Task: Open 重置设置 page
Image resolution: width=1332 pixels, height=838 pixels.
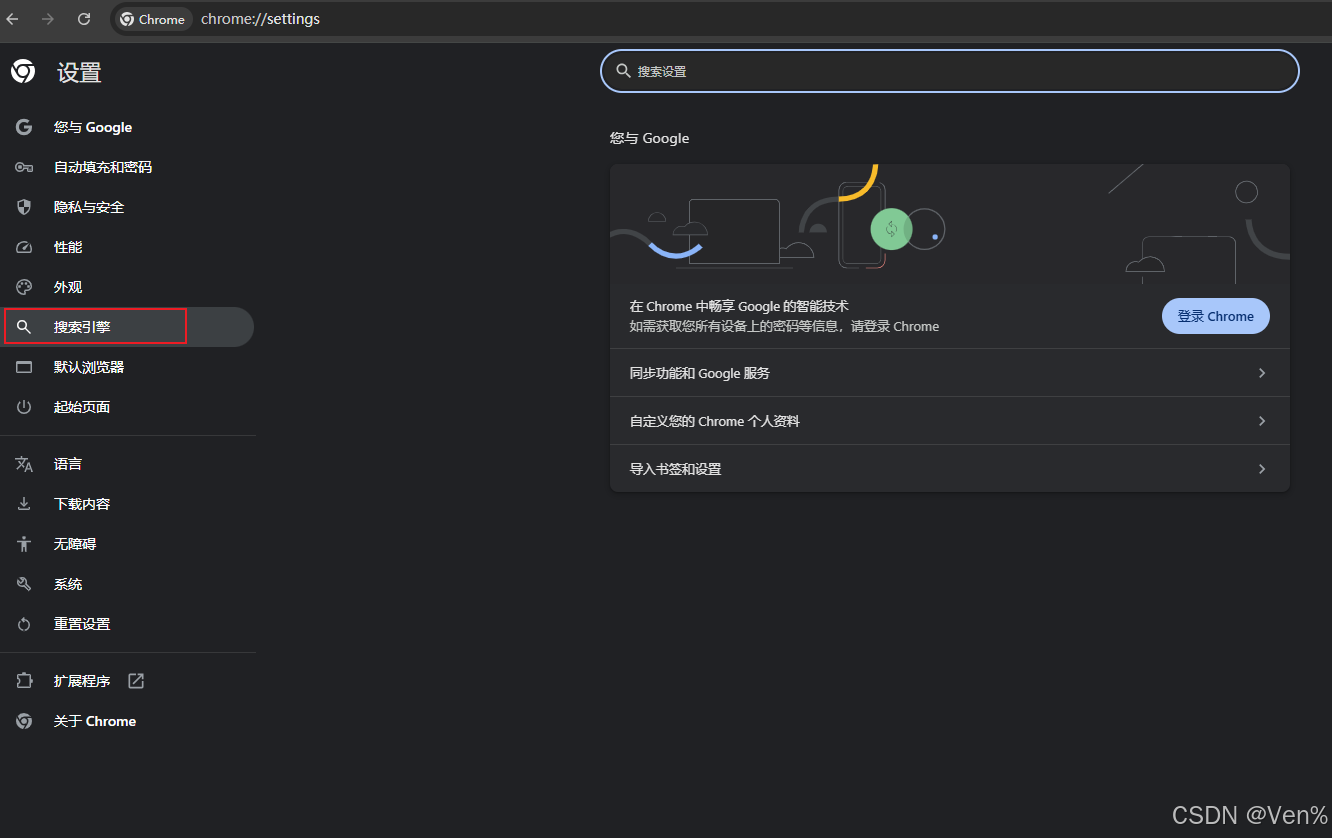Action: pos(127,624)
